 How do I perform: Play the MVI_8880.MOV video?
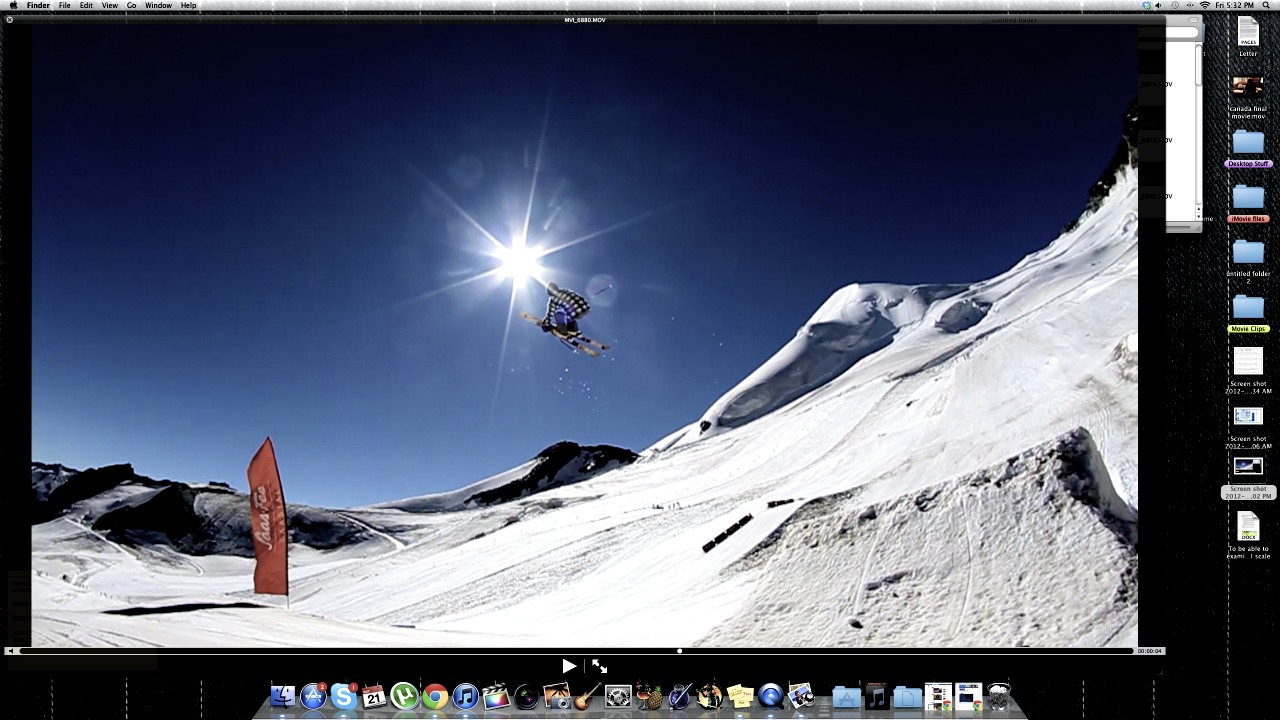[568, 665]
